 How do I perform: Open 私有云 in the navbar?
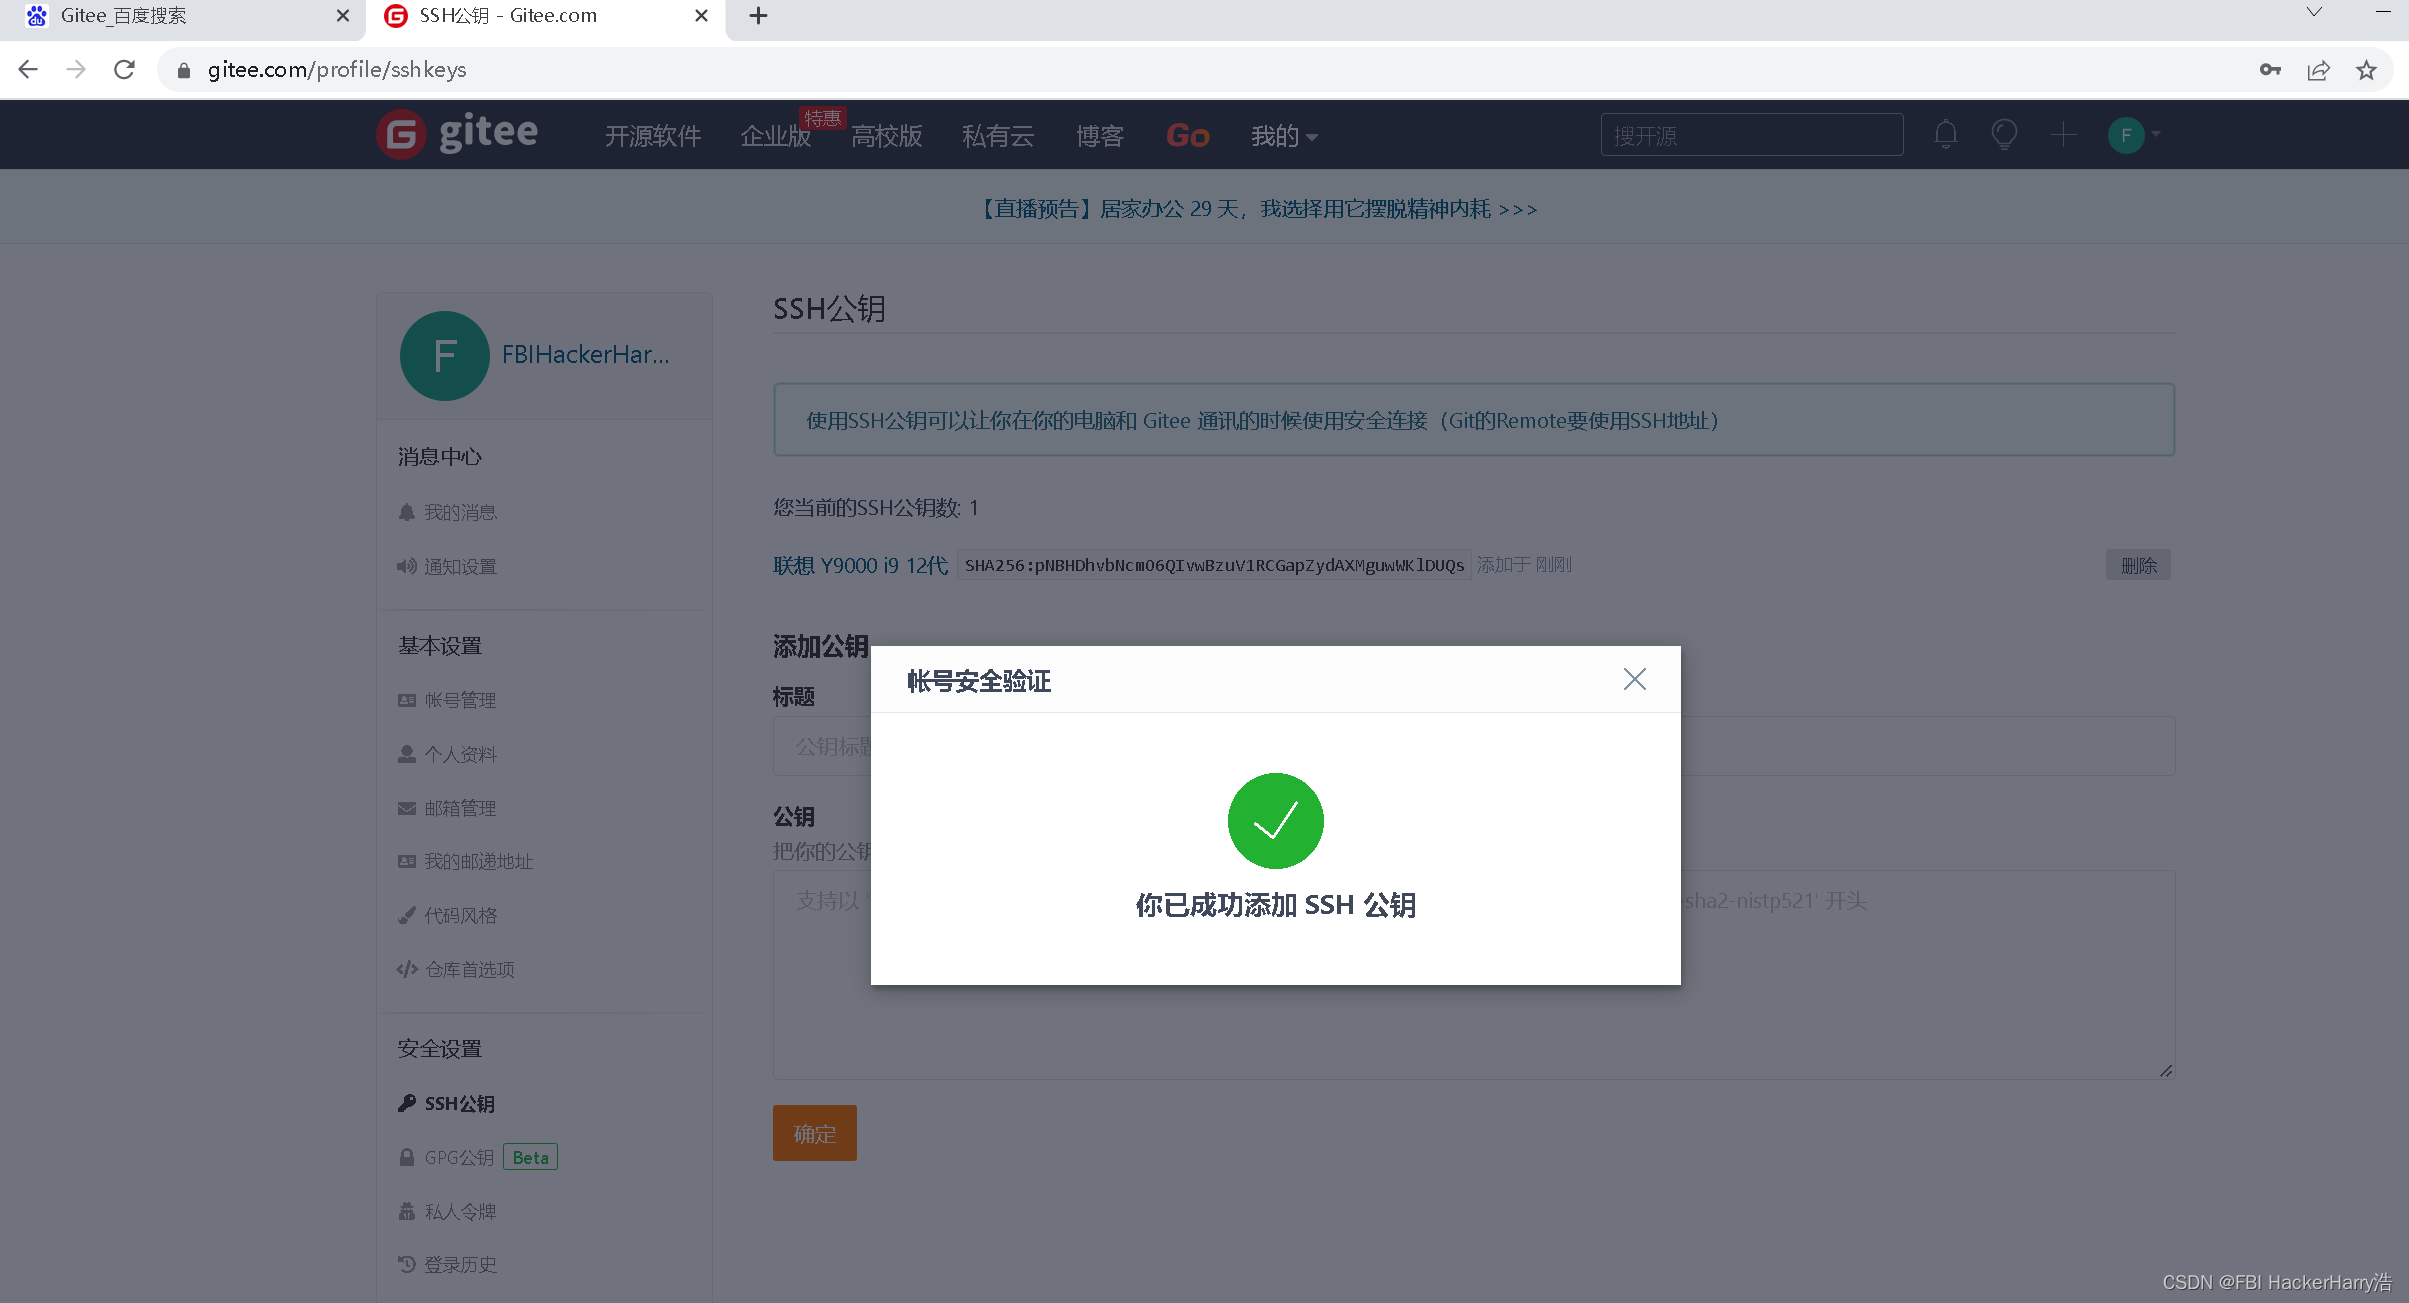997,136
